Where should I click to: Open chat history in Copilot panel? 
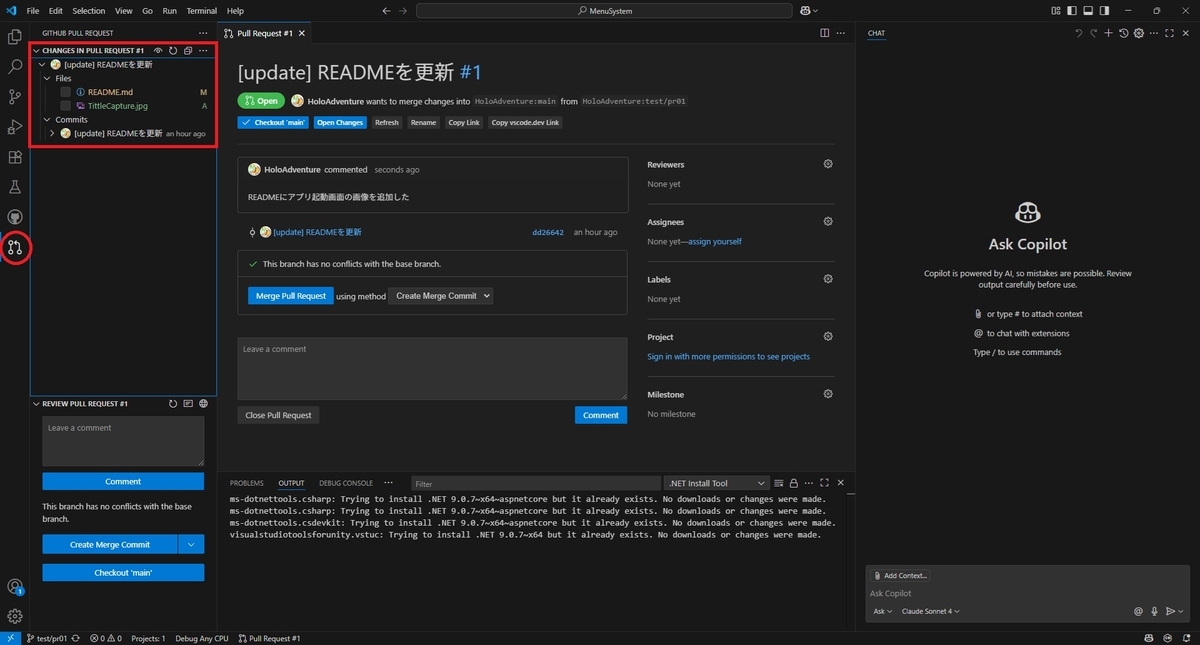[1123, 32]
